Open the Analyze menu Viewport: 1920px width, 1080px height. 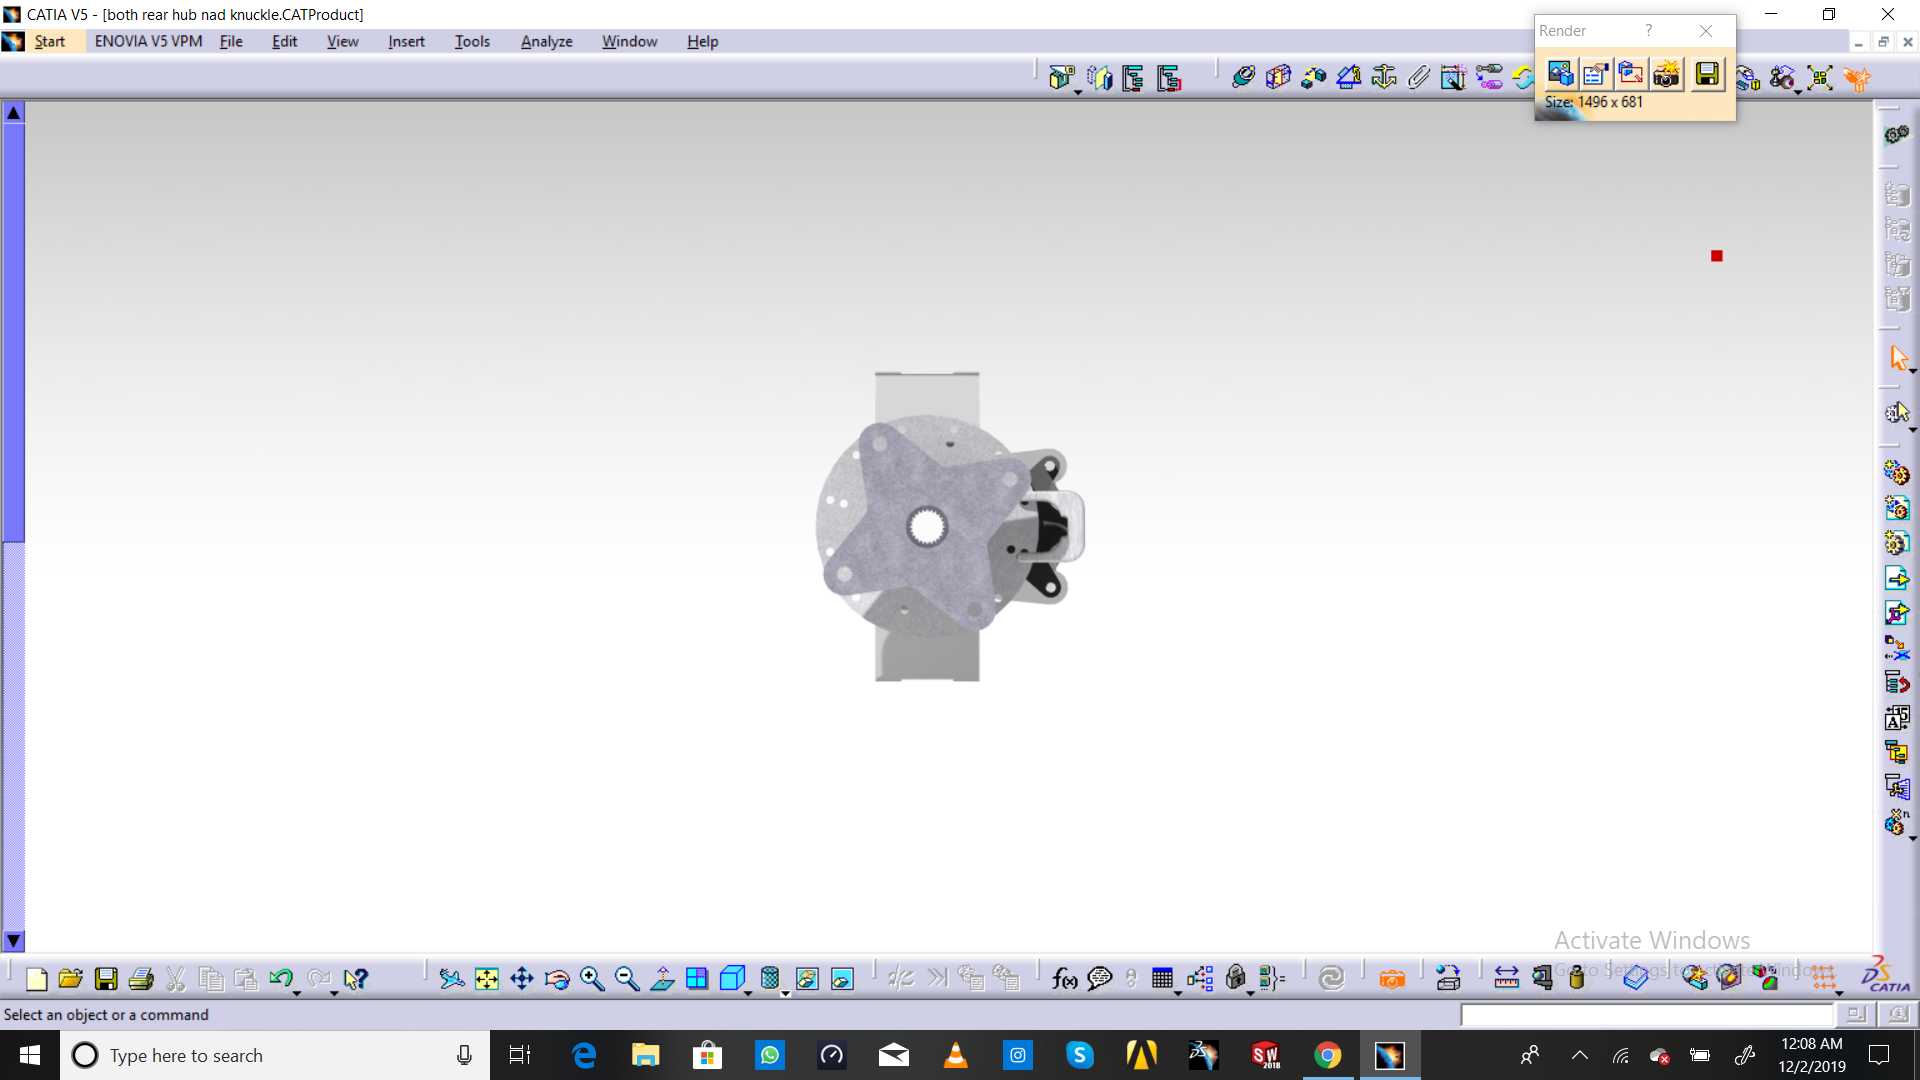546,41
